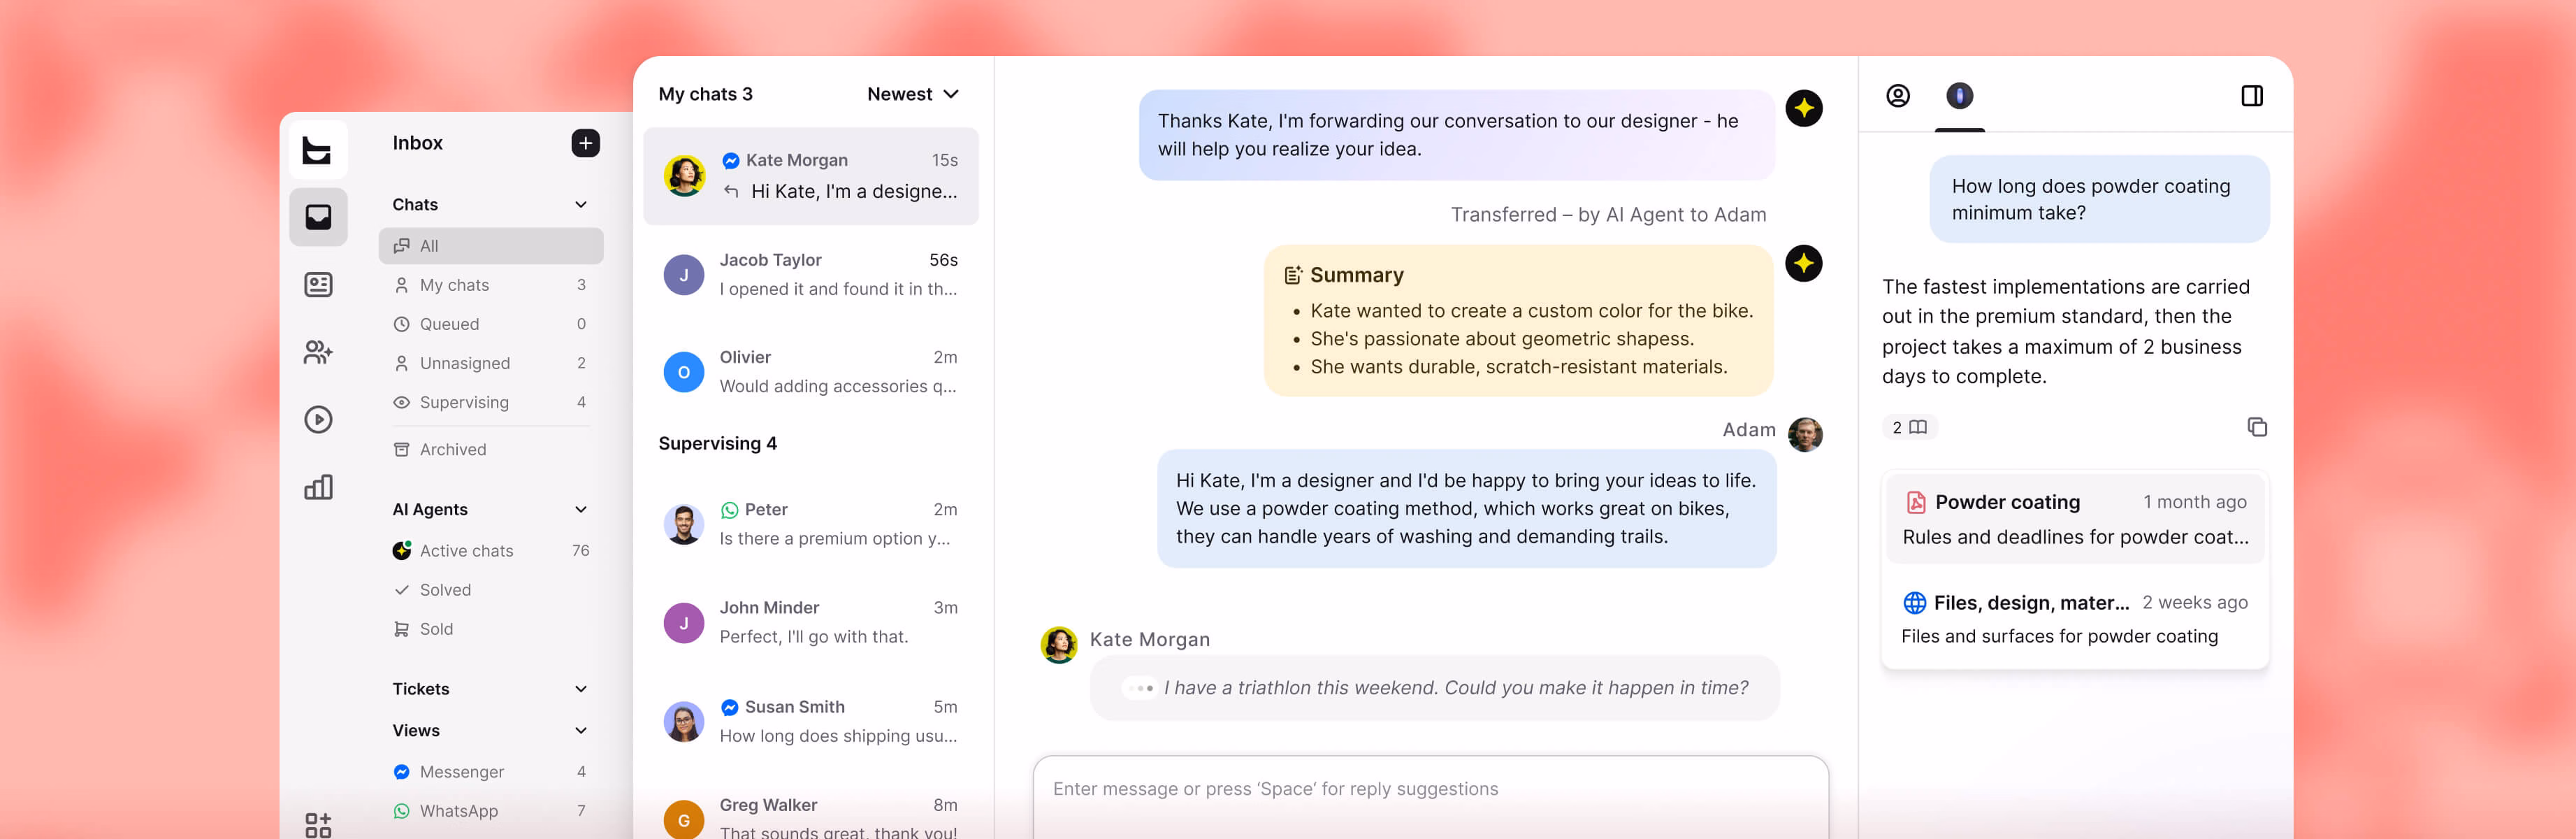Expand the Views section chevron

click(x=581, y=731)
